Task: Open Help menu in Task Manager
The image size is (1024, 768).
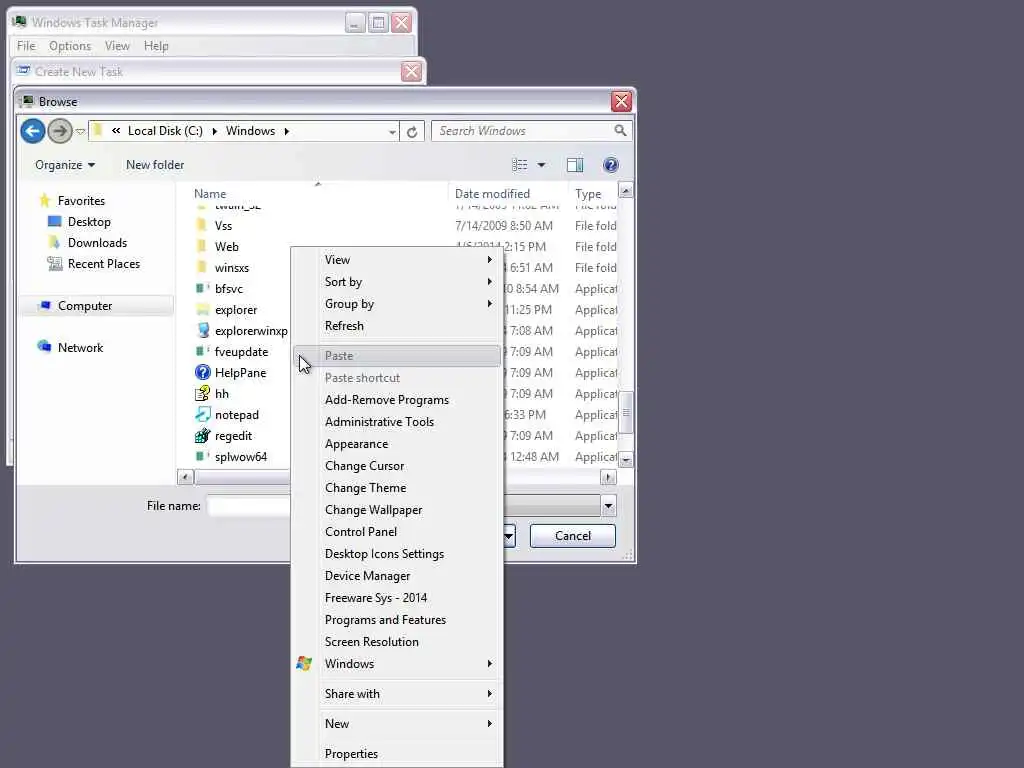Action: 156,46
